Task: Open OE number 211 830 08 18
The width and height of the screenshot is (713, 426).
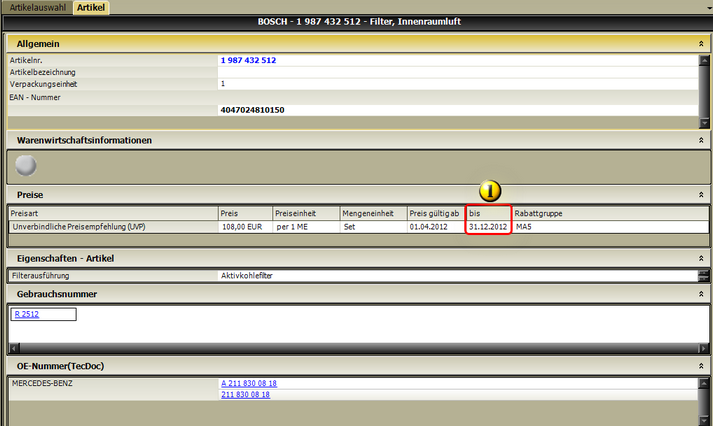Action: point(246,395)
